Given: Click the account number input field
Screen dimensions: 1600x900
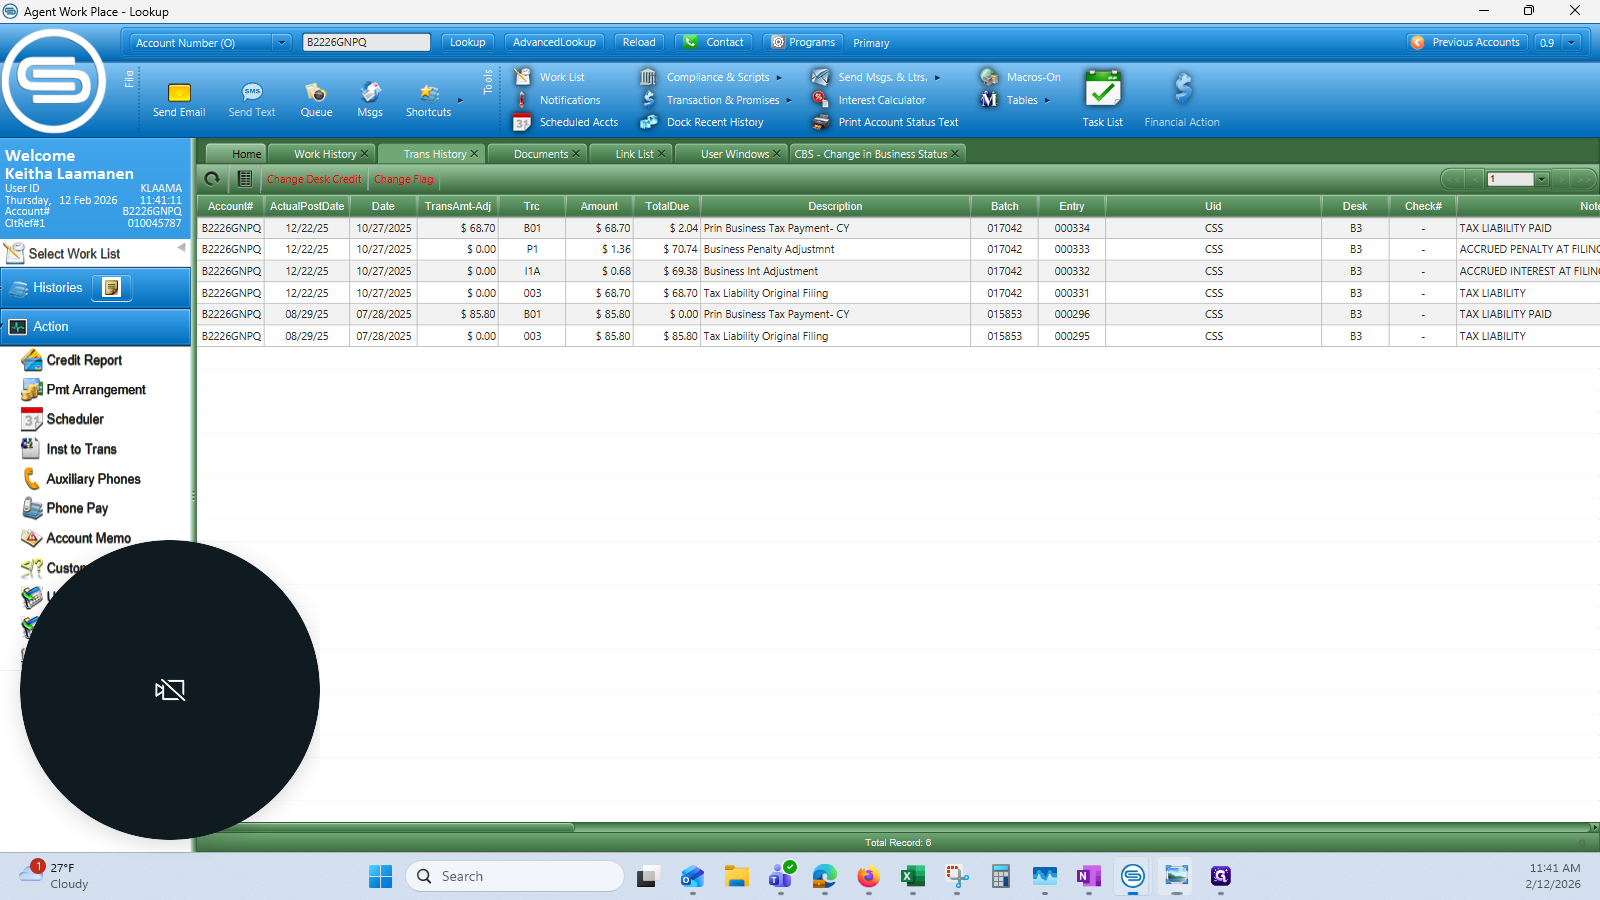Looking at the screenshot, I should coord(366,43).
